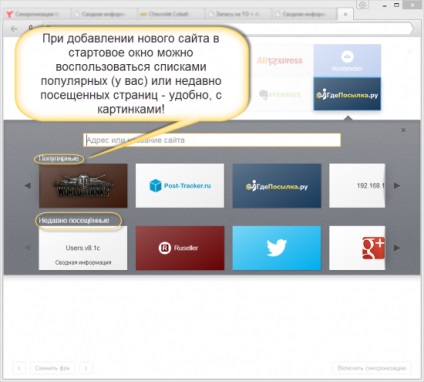Select the World of Tanks popular tile
Viewport: 424px width, 382px height.
tap(83, 186)
